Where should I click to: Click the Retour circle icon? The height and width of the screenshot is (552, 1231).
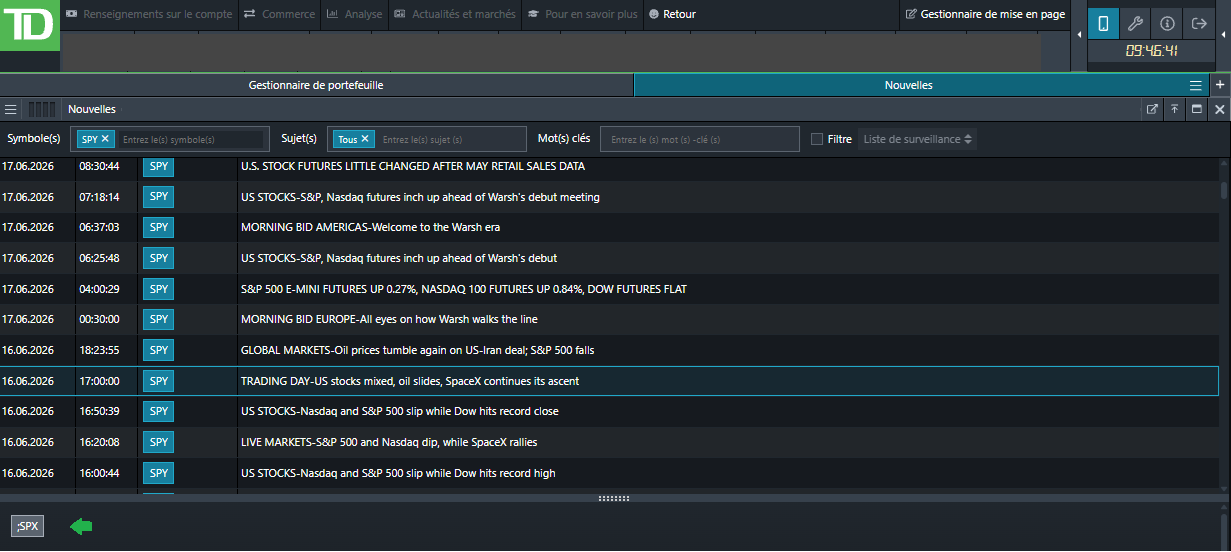654,14
